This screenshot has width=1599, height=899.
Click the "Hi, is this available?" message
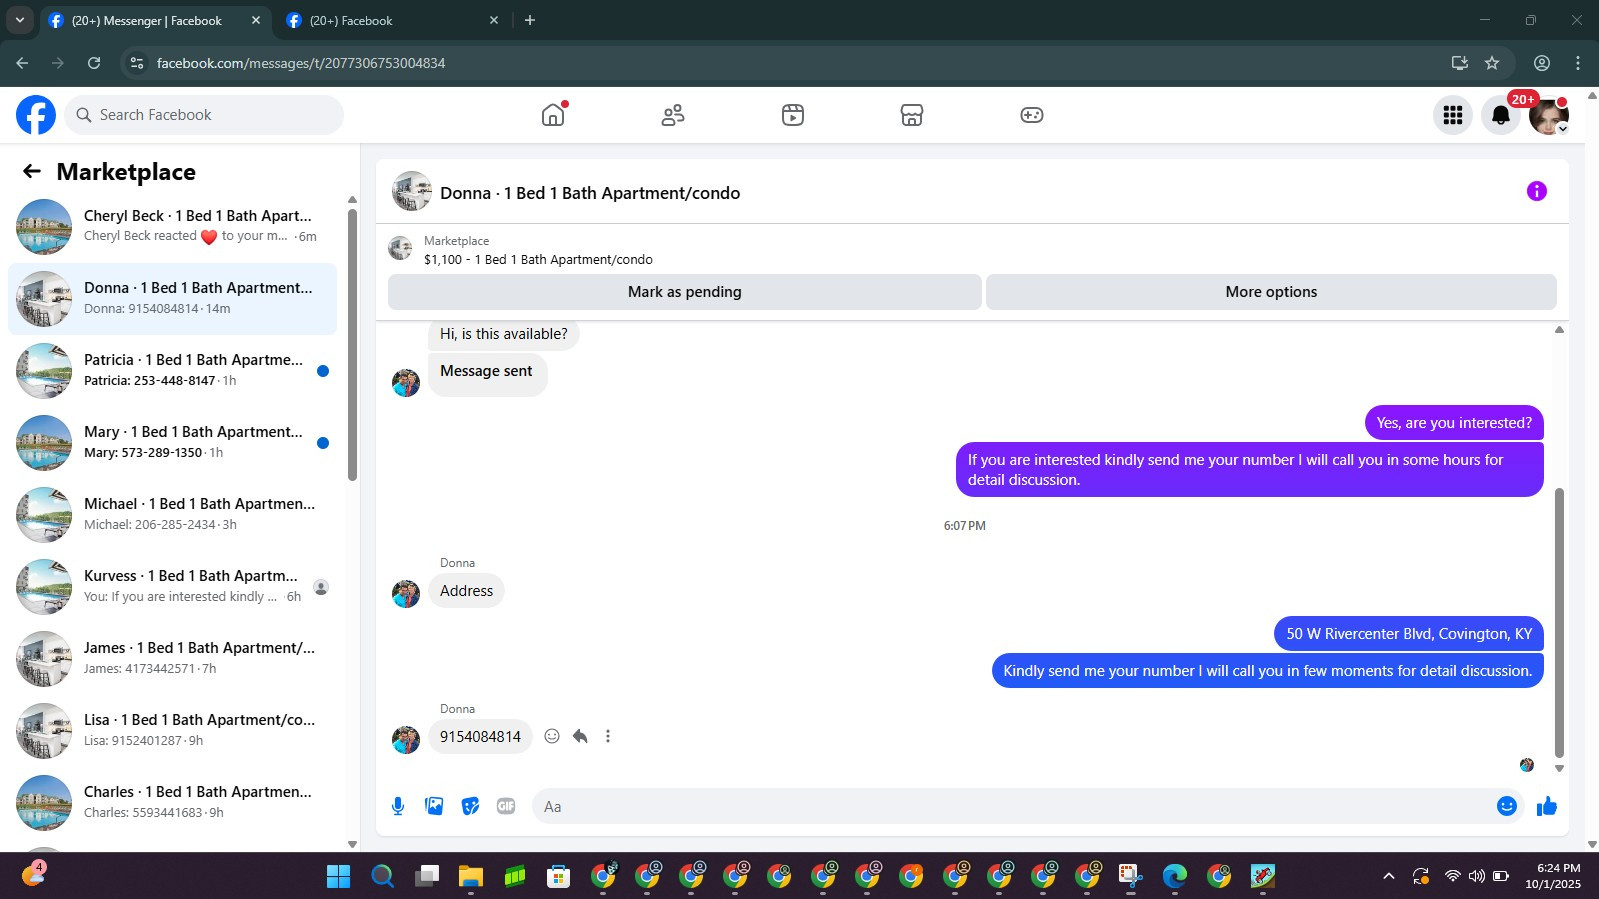(503, 334)
